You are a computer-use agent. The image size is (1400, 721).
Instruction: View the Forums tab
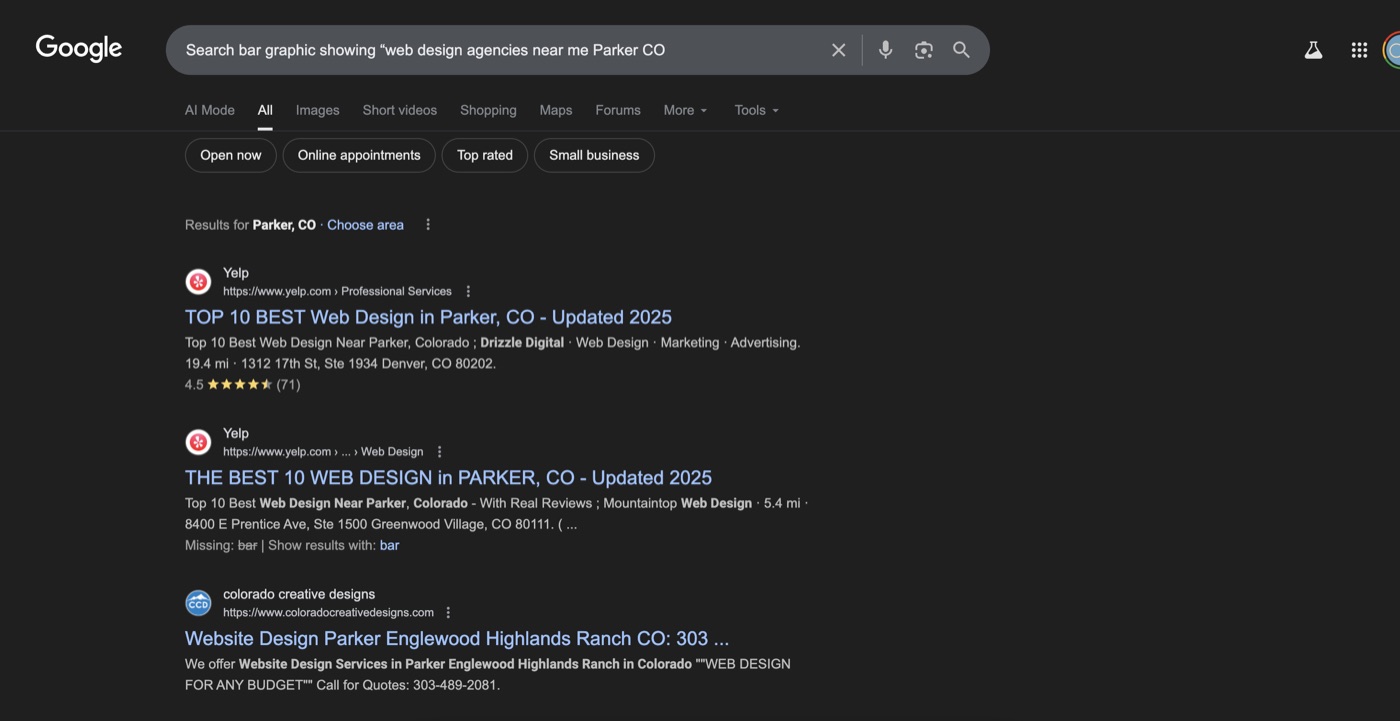[618, 110]
